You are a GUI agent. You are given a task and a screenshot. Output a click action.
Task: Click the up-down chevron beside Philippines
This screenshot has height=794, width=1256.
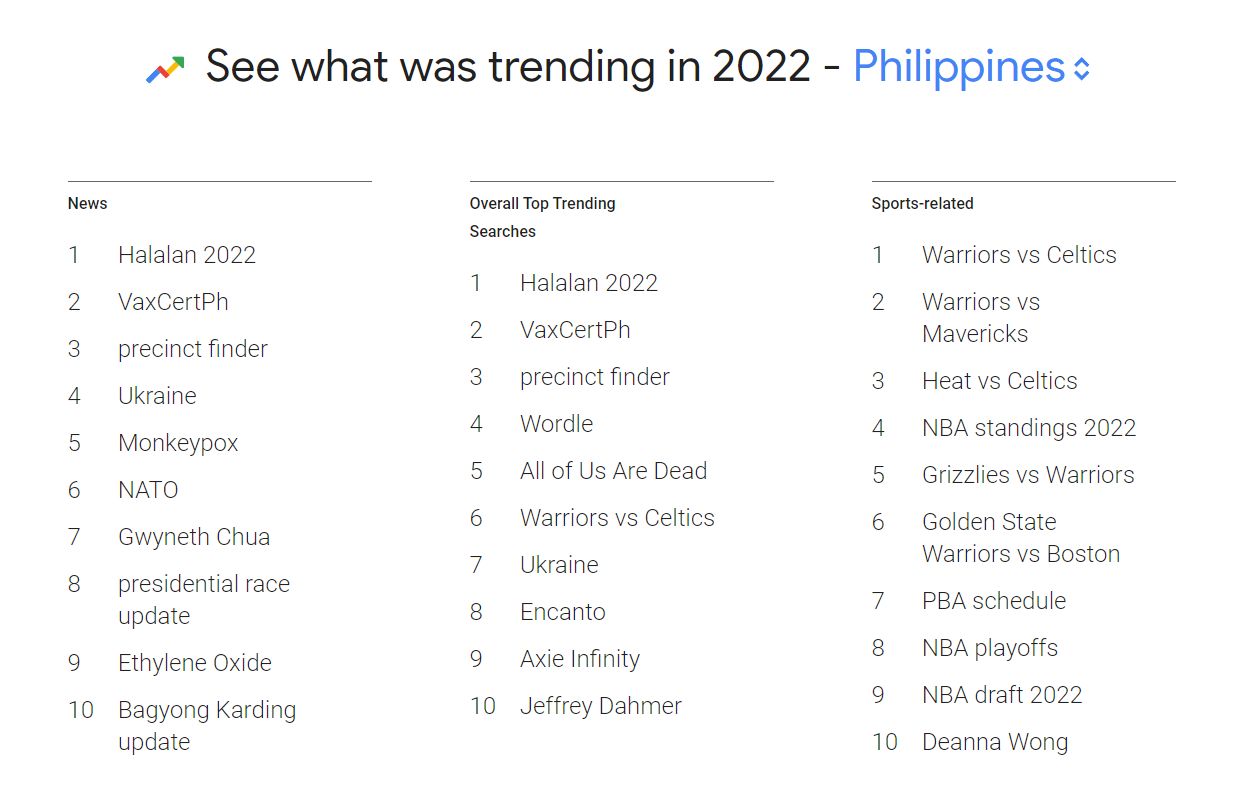[1081, 69]
